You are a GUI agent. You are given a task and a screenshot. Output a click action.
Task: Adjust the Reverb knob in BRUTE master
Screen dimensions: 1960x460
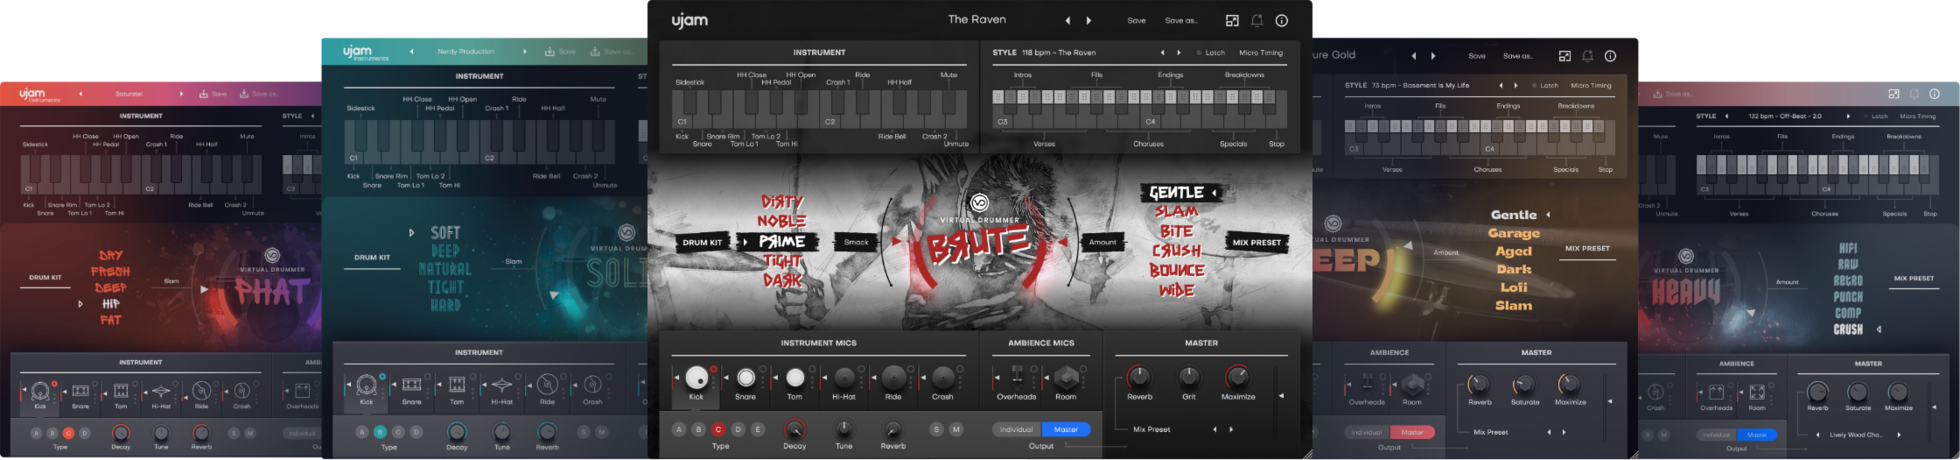click(1139, 377)
